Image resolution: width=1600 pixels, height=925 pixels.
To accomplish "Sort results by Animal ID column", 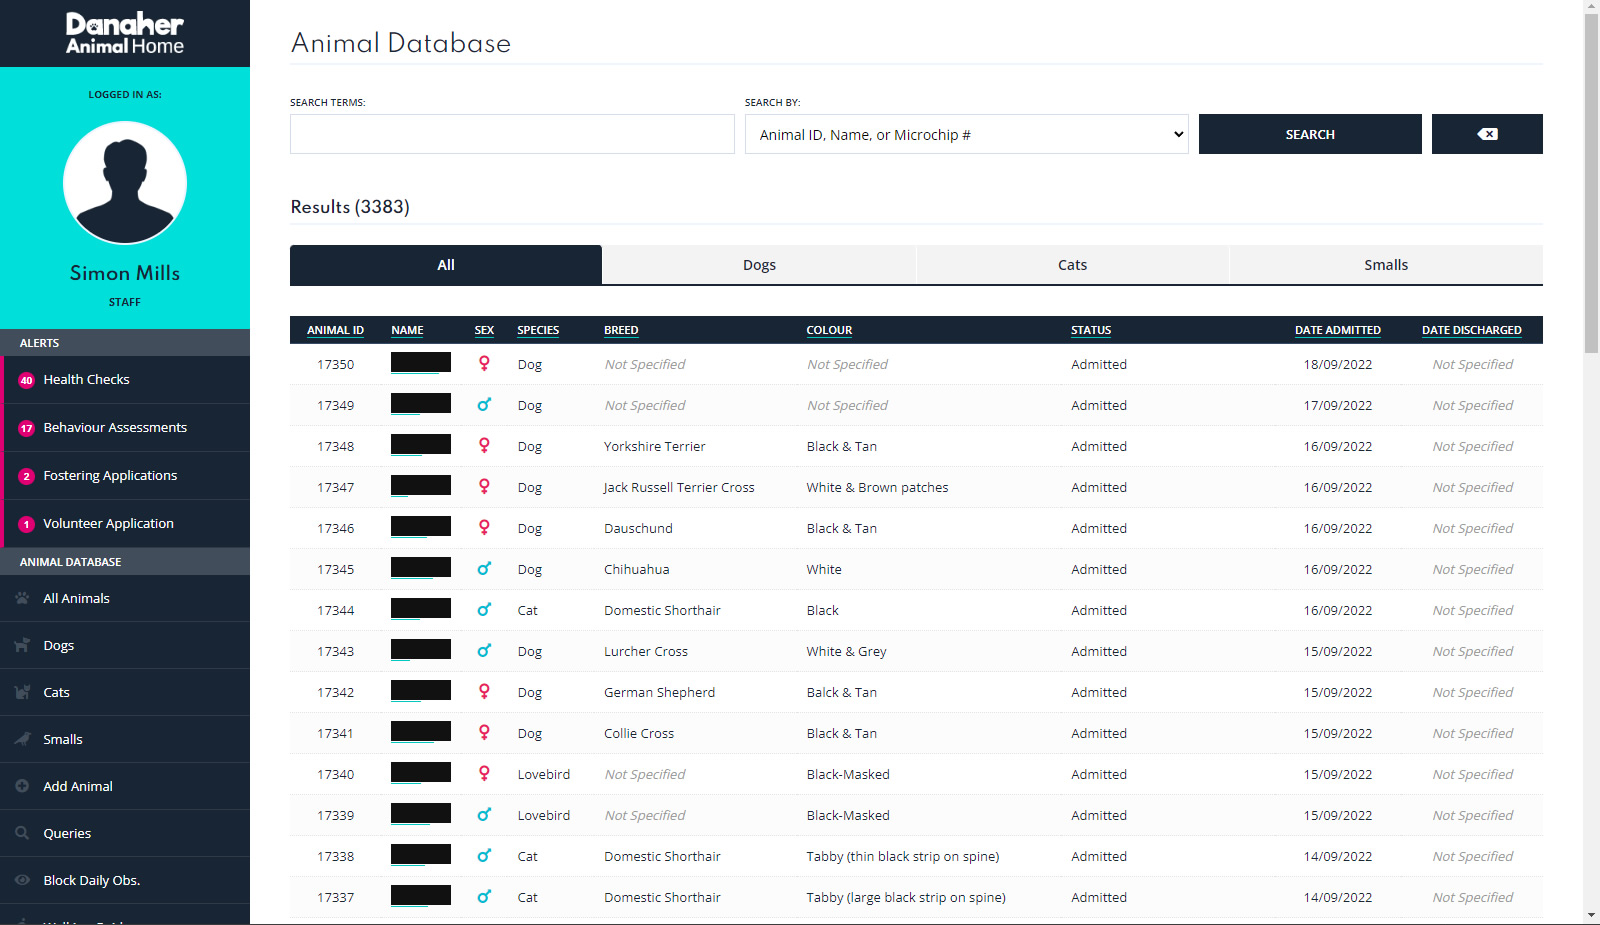I will (x=335, y=330).
